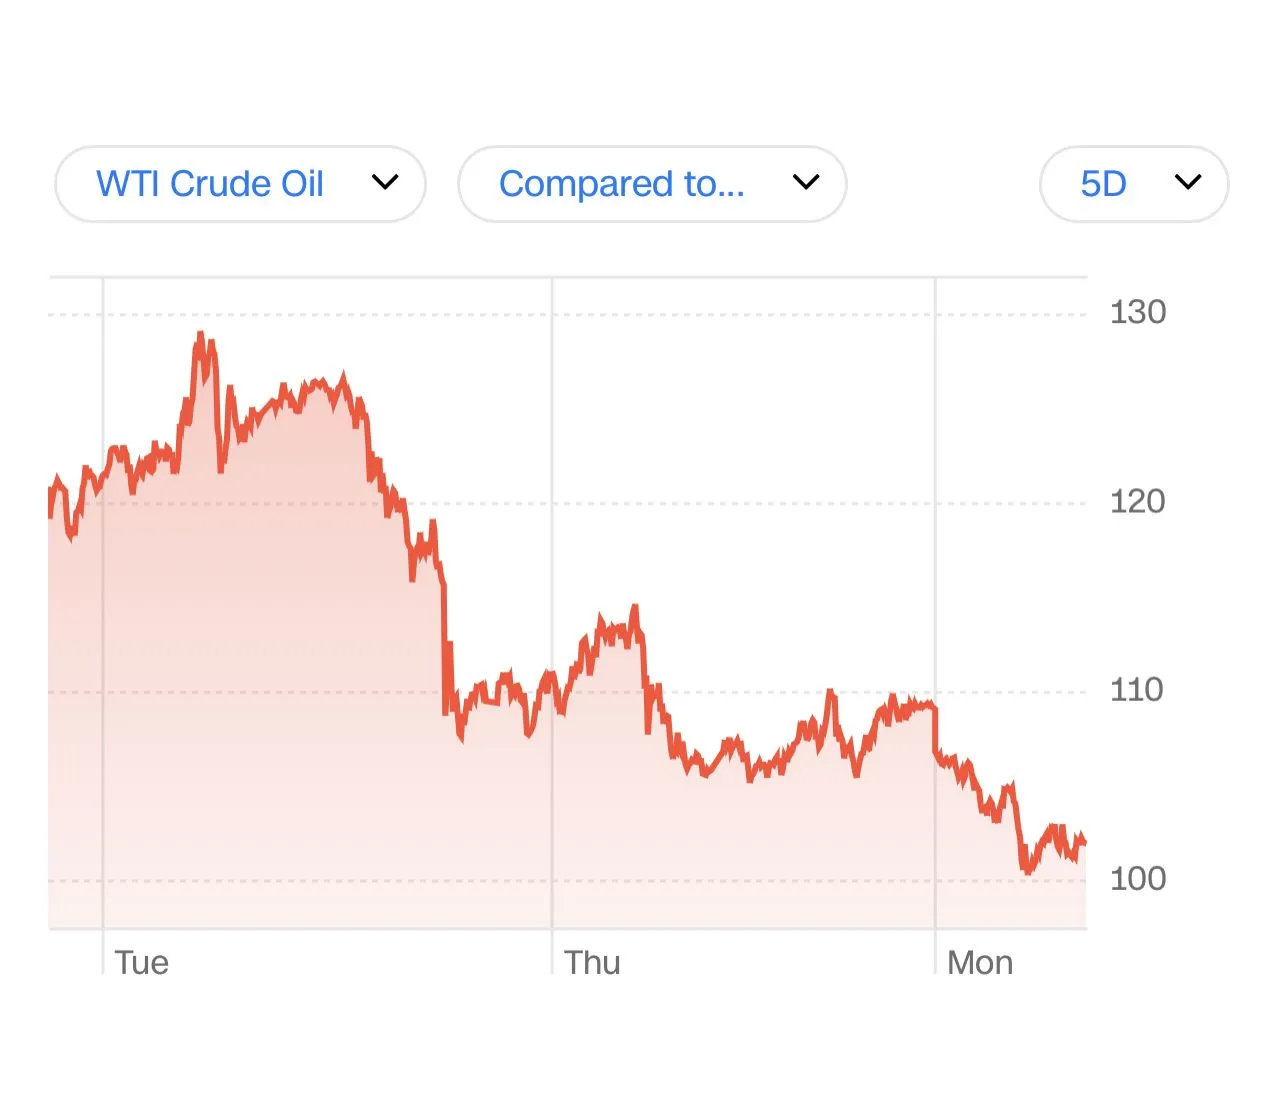Open the Compared to... dropdown
Viewport: 1284px width, 1095px height.
(621, 184)
